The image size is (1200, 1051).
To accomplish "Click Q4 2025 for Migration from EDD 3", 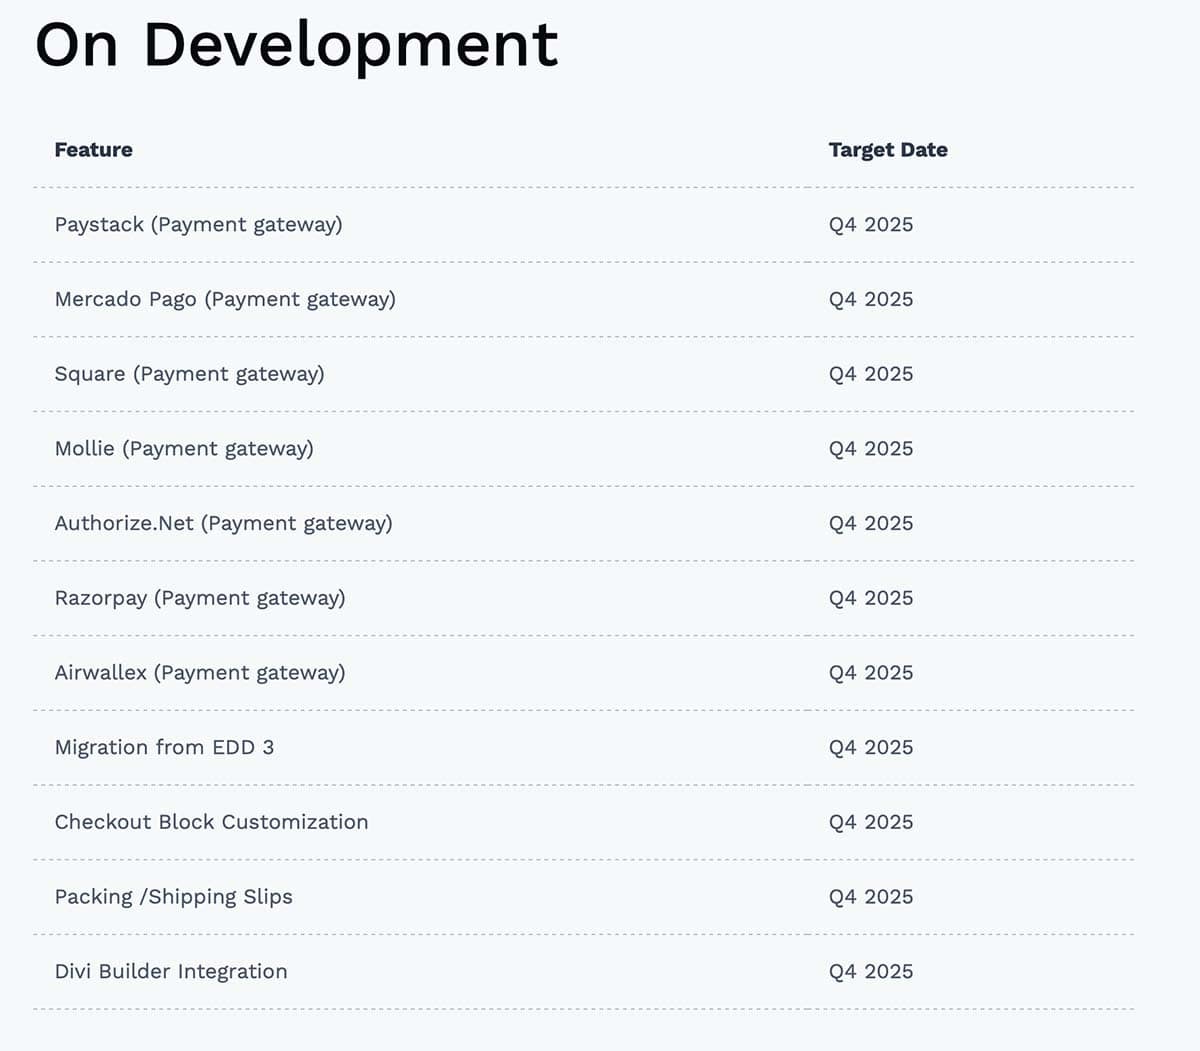I will click(x=870, y=747).
